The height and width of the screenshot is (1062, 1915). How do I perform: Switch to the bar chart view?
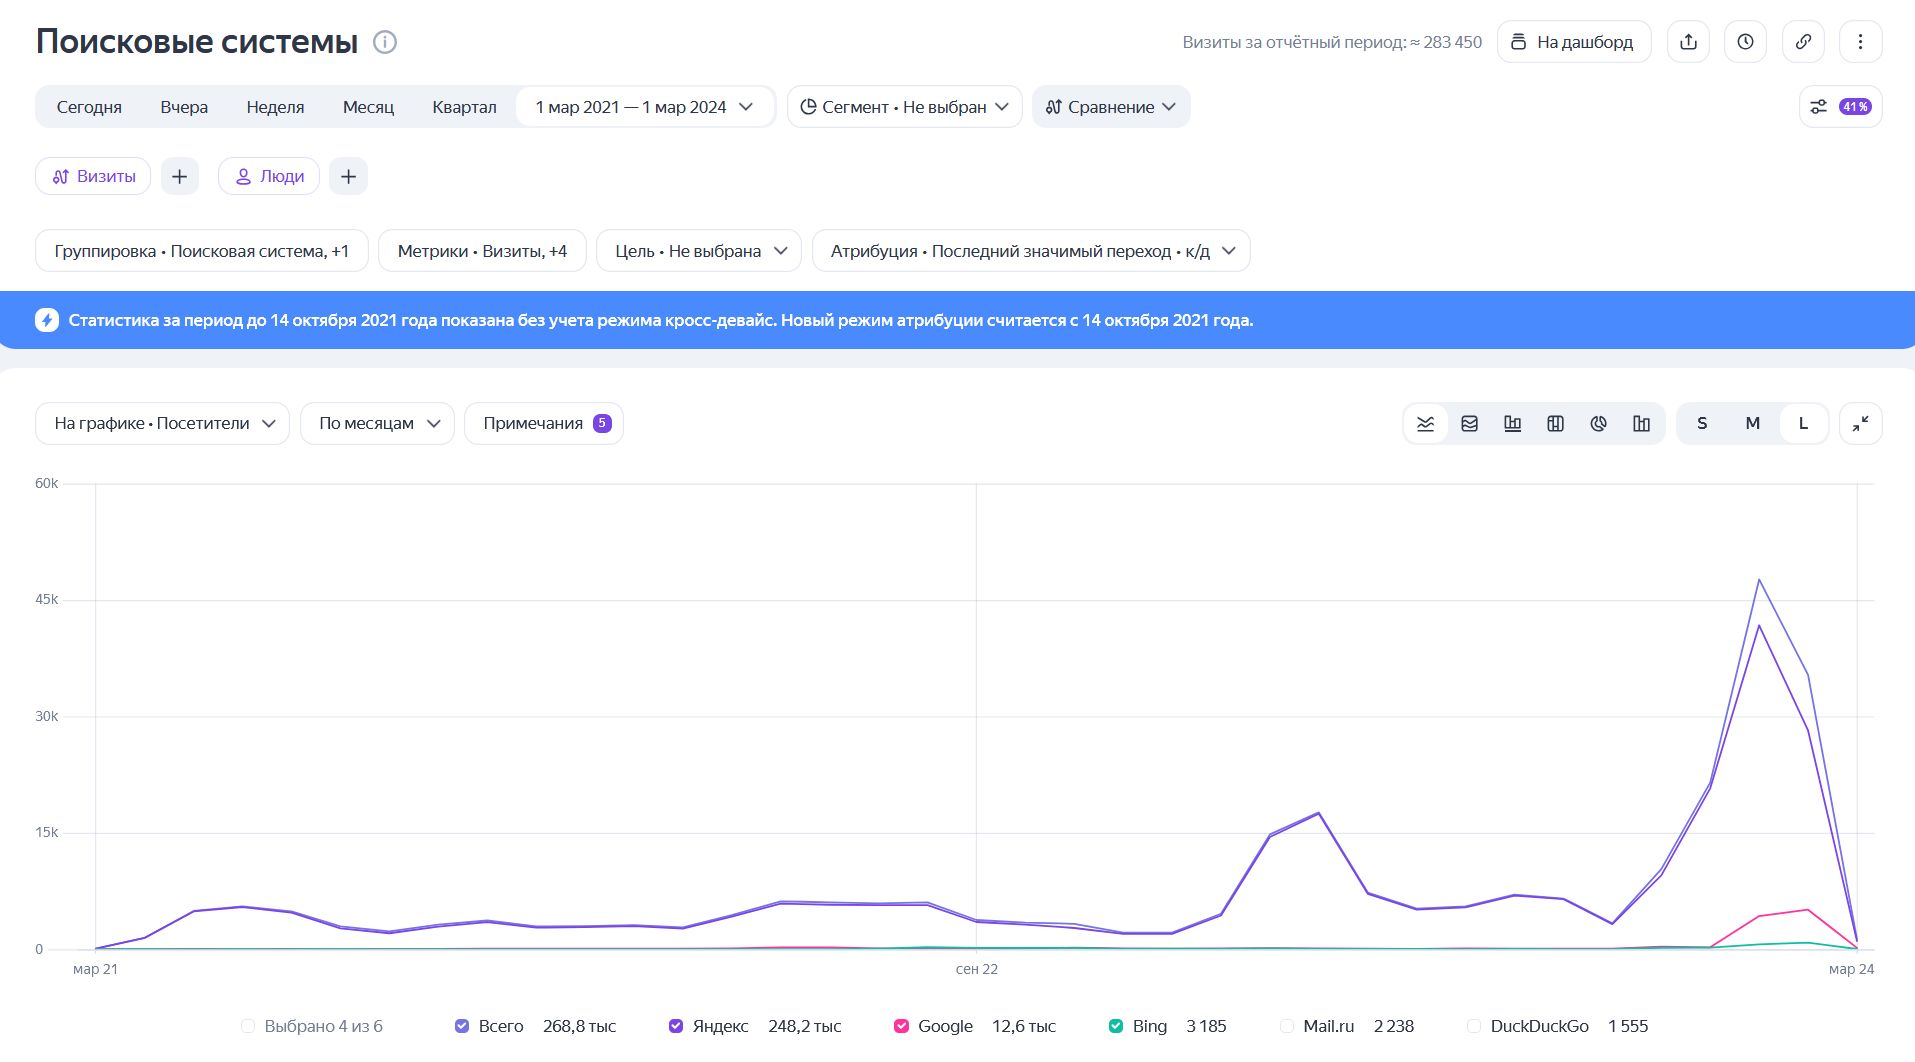[1512, 424]
